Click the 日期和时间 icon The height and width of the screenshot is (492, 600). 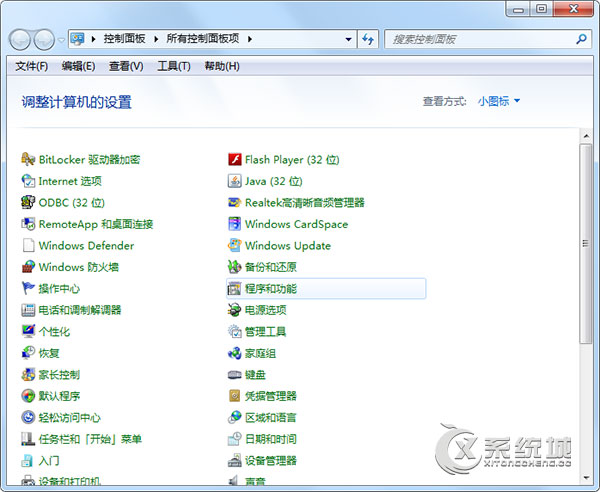(235, 439)
